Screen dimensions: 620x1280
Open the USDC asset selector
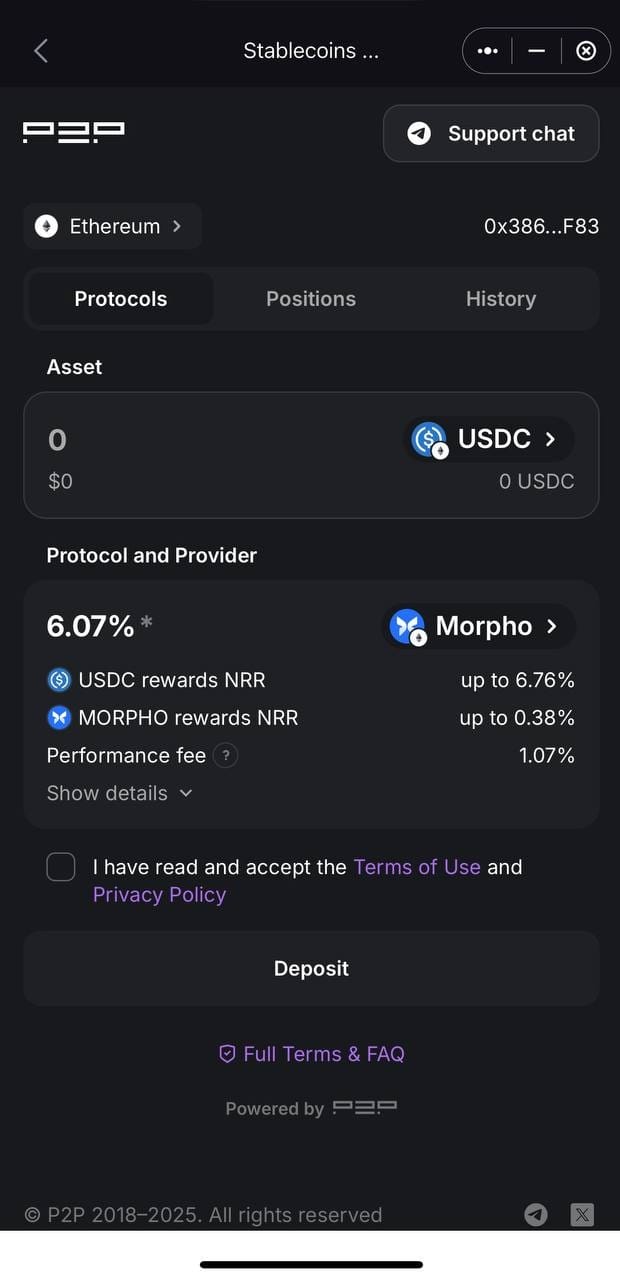490,439
